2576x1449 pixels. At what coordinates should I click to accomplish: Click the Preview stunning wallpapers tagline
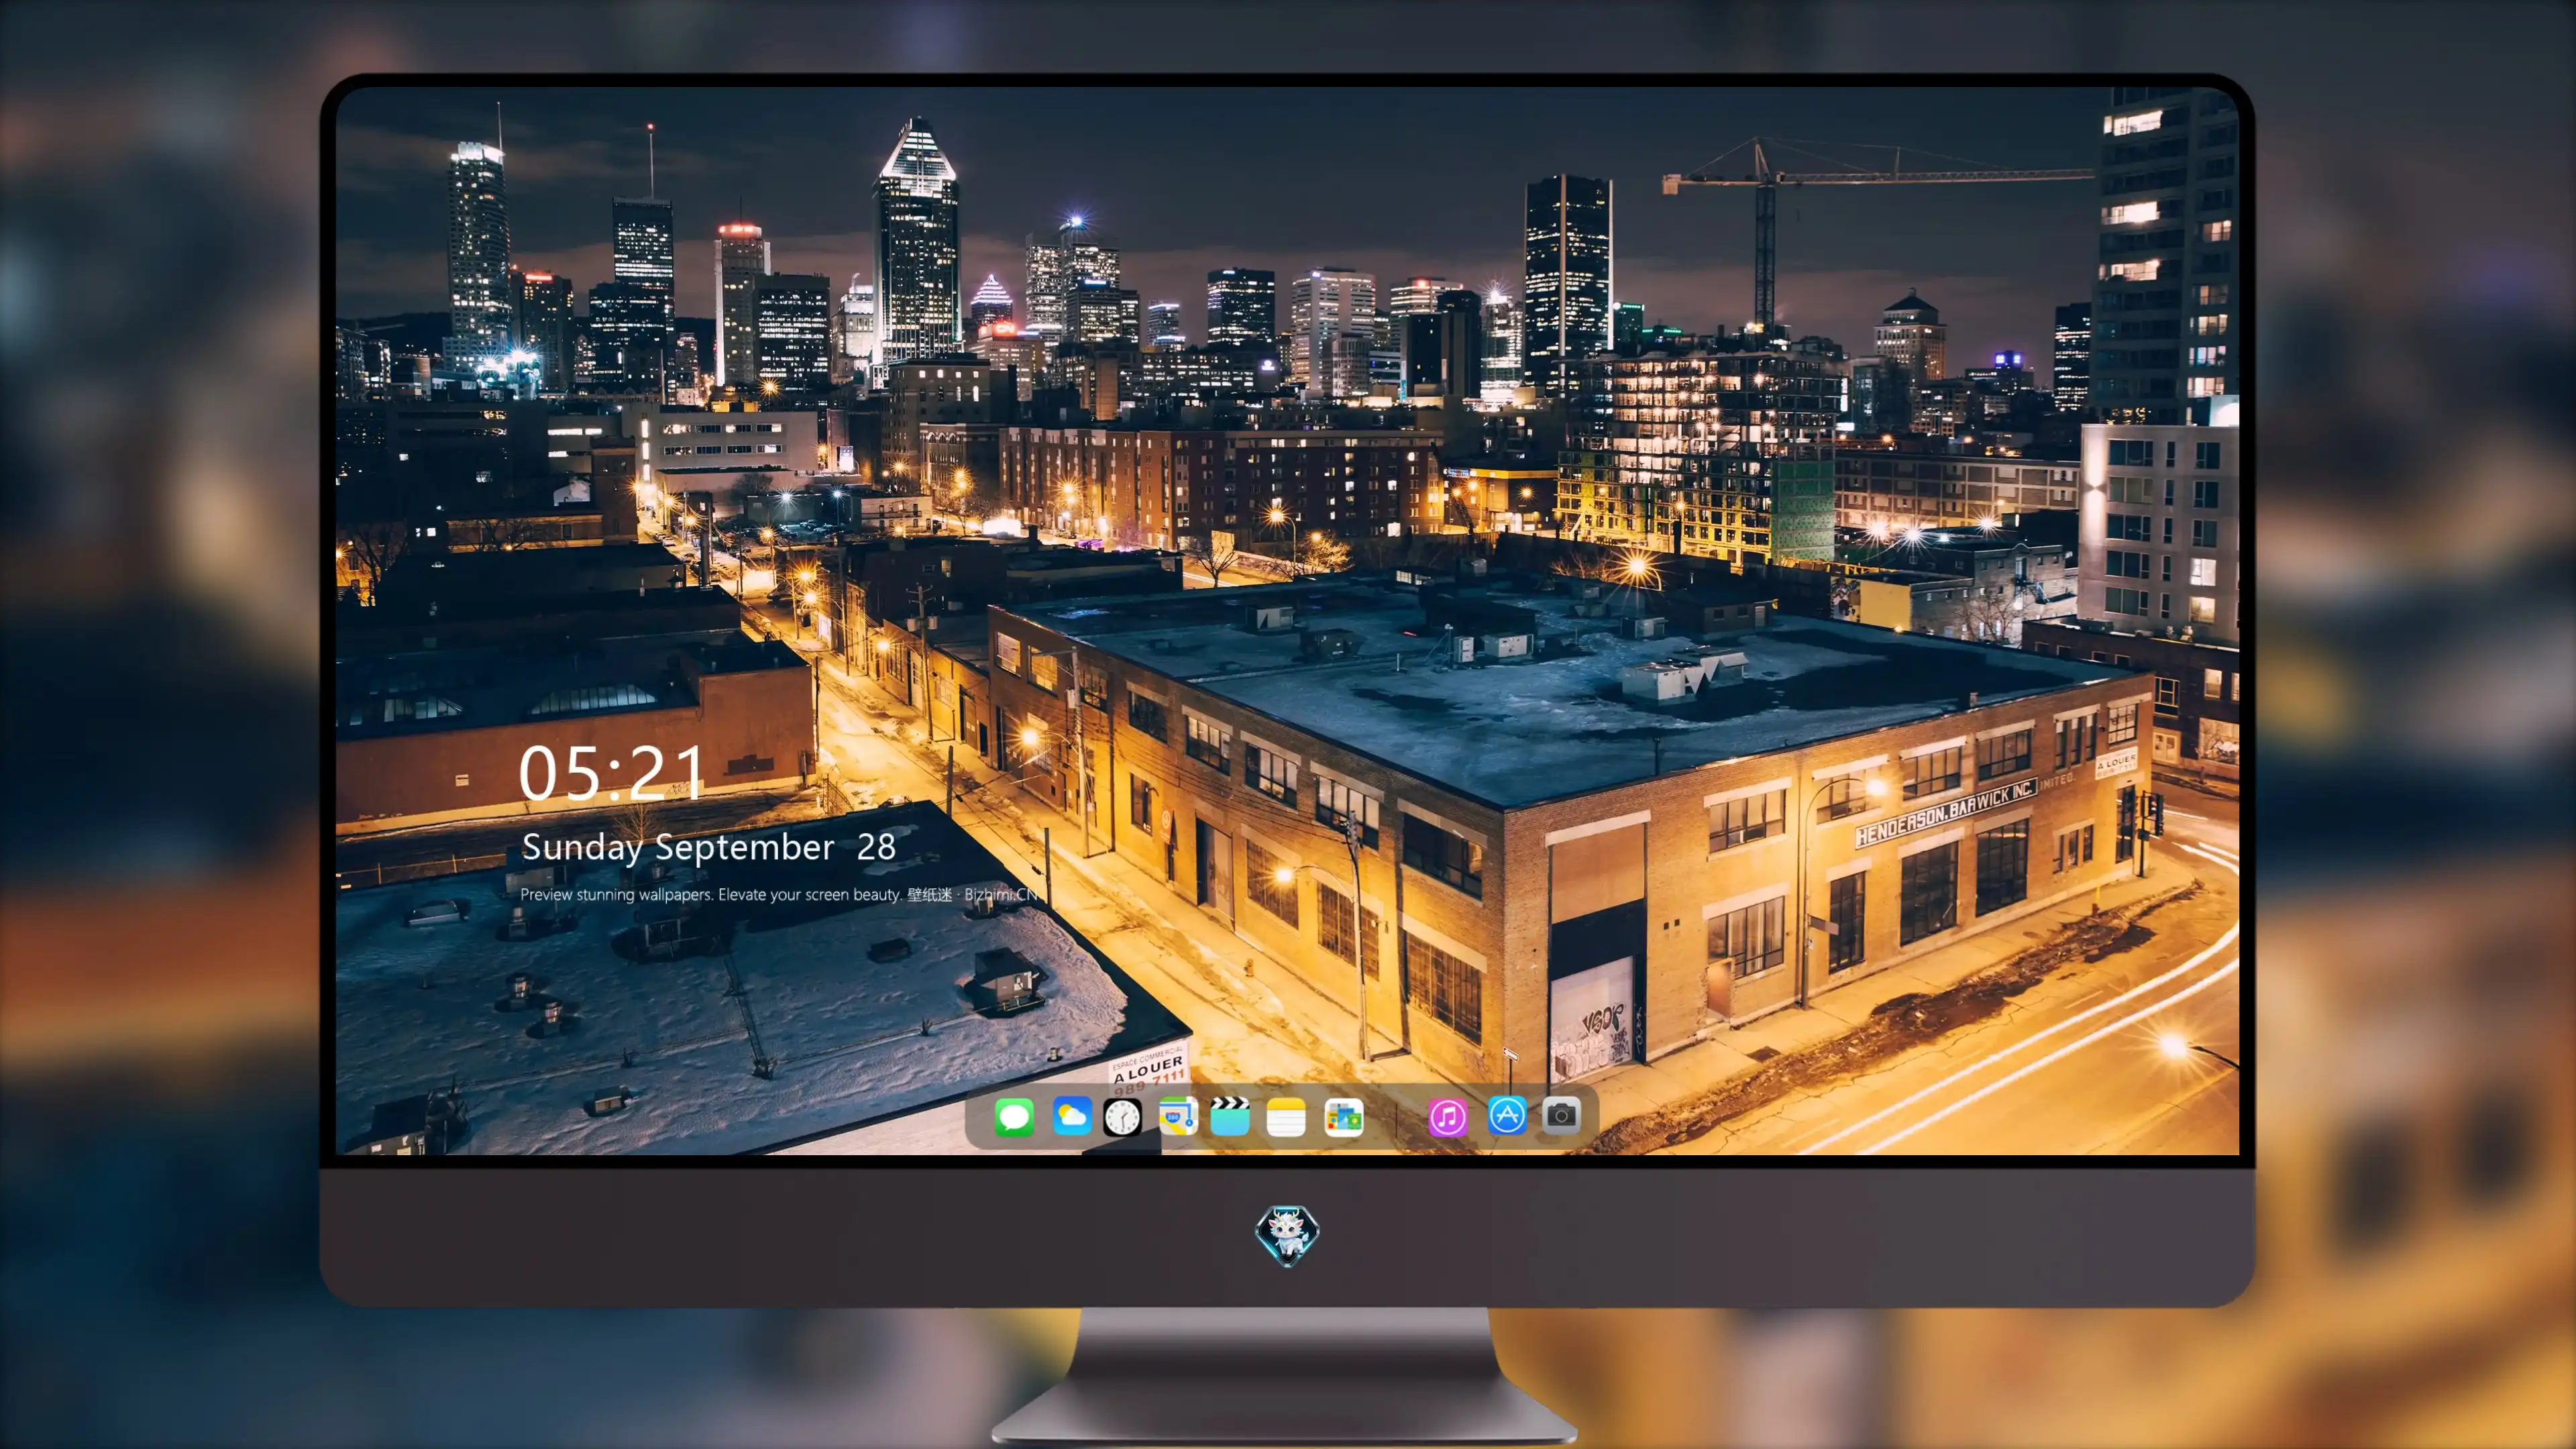click(x=779, y=894)
